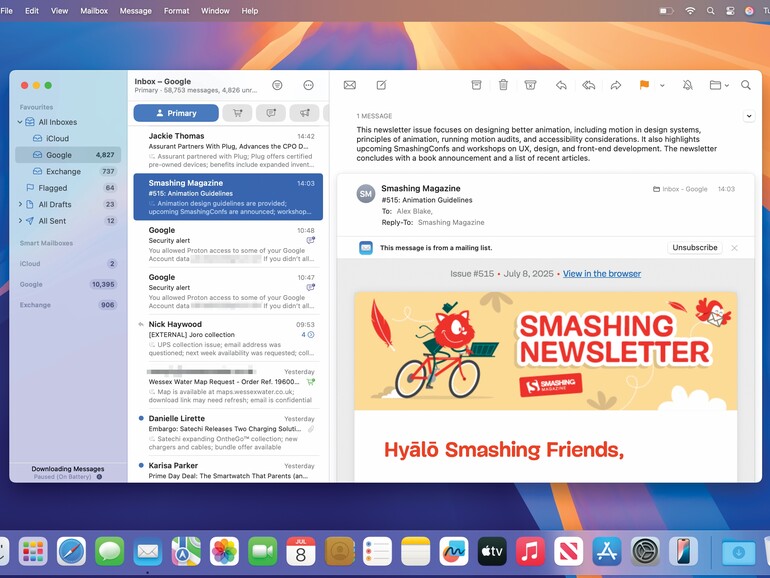The image size is (770, 578).
Task: Forward the message
Action: pyautogui.click(x=616, y=85)
